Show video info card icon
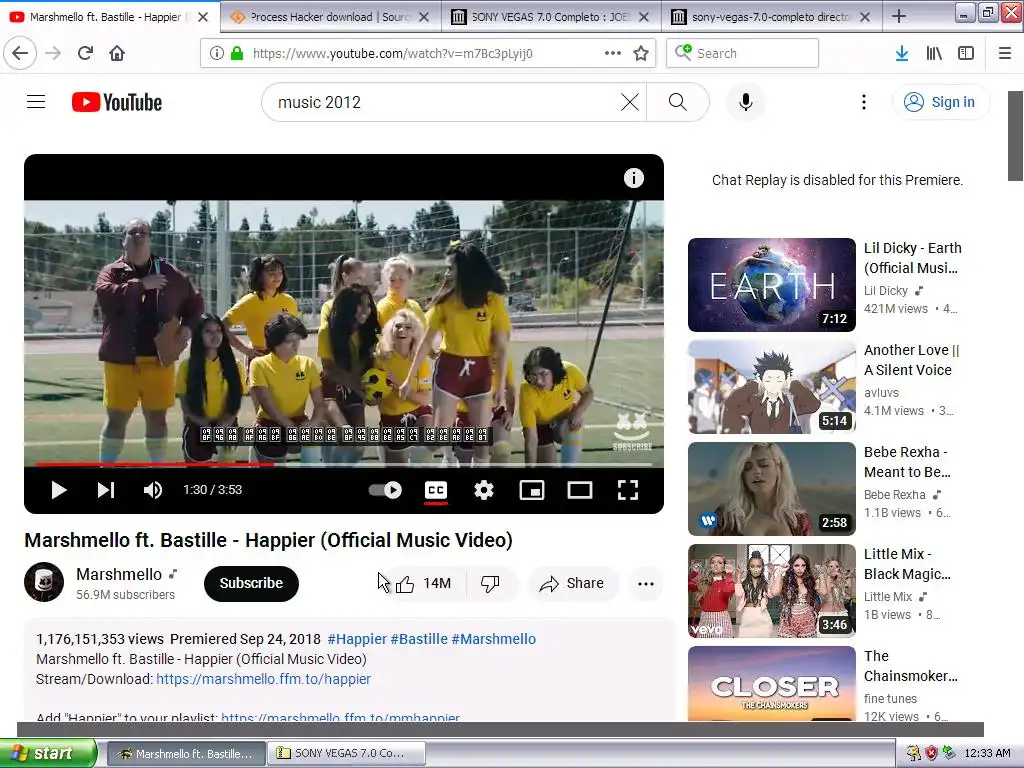The height and width of the screenshot is (768, 1024). [x=633, y=178]
